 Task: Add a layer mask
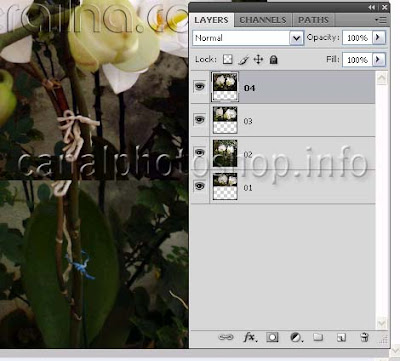tap(272, 338)
